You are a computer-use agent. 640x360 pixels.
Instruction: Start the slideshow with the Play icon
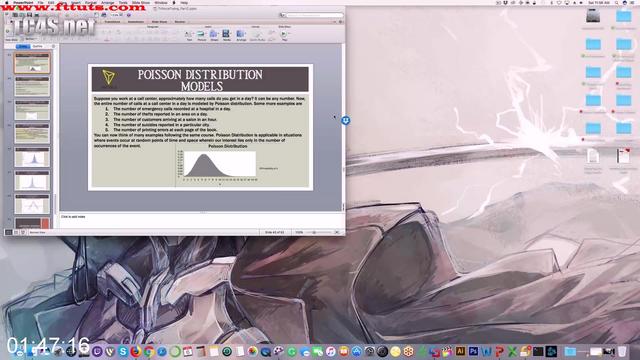tap(284, 35)
